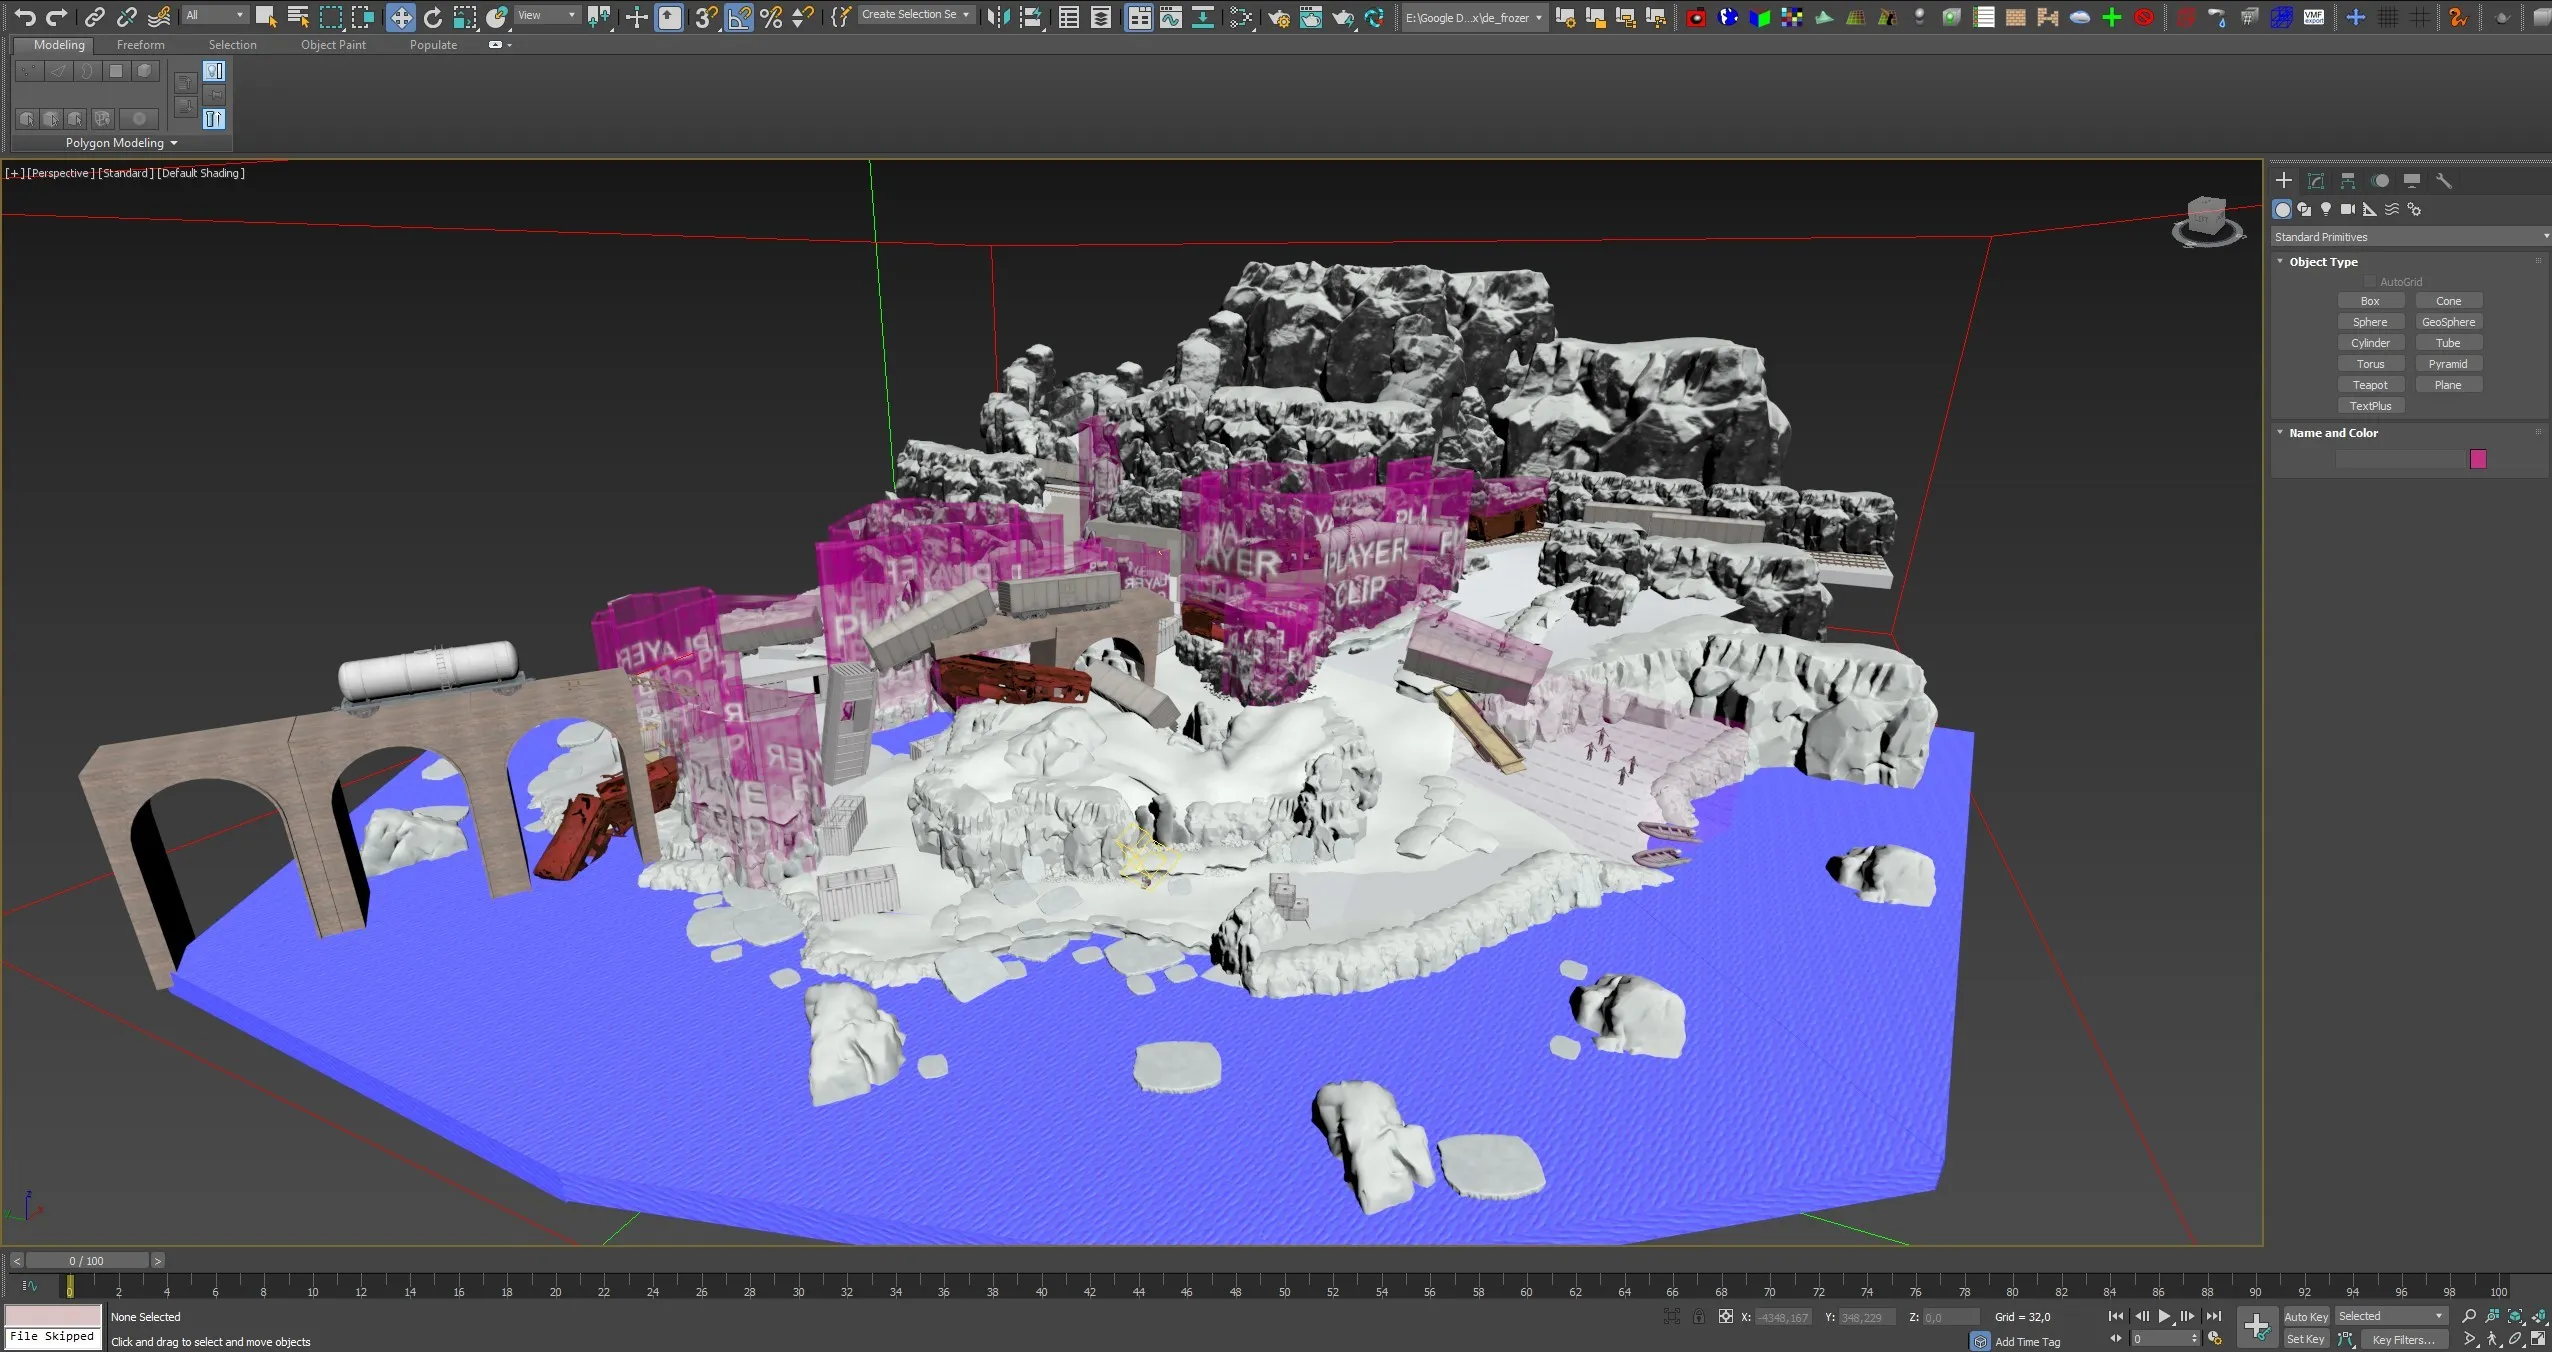Click the Redo arrow icon

(57, 16)
